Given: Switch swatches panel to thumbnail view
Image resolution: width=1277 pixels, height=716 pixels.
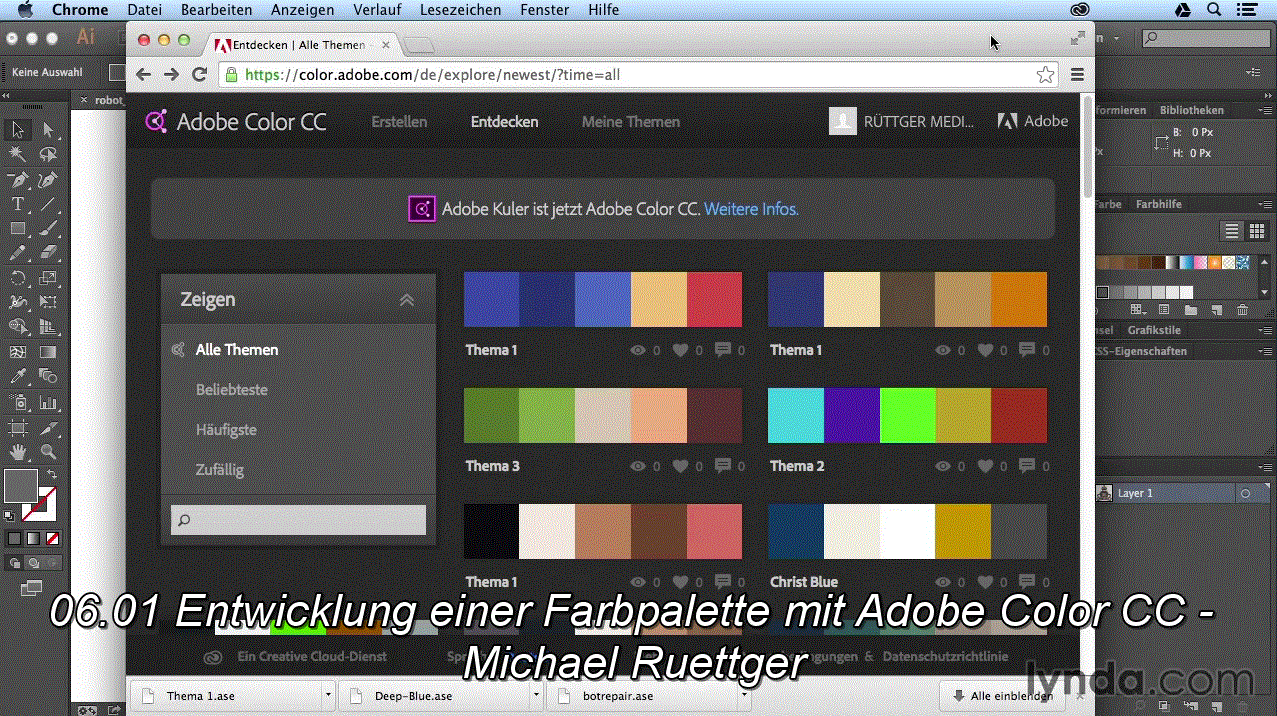Looking at the screenshot, I should tap(1256, 231).
